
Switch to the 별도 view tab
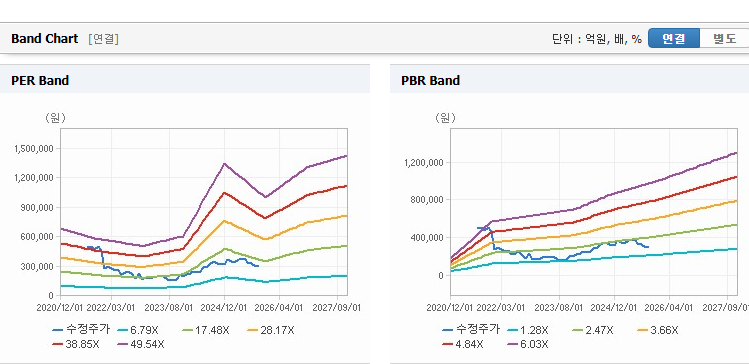point(724,38)
